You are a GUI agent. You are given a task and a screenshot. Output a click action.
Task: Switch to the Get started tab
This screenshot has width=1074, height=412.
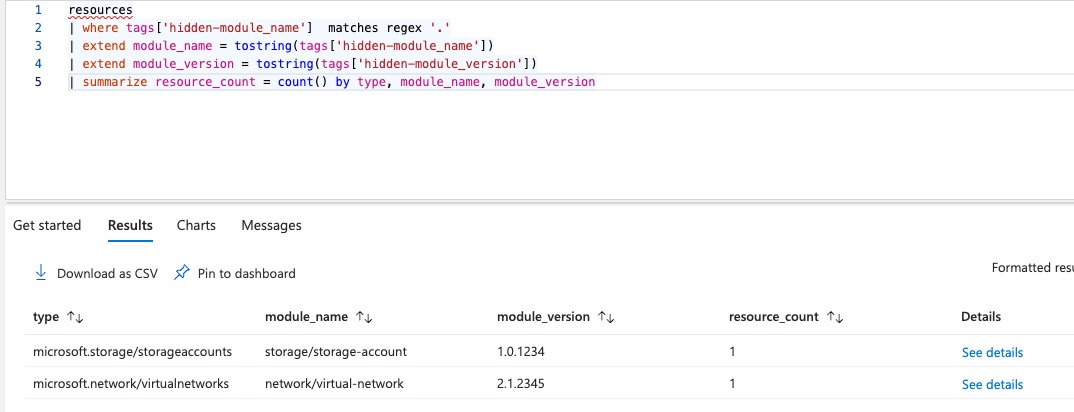pos(47,225)
